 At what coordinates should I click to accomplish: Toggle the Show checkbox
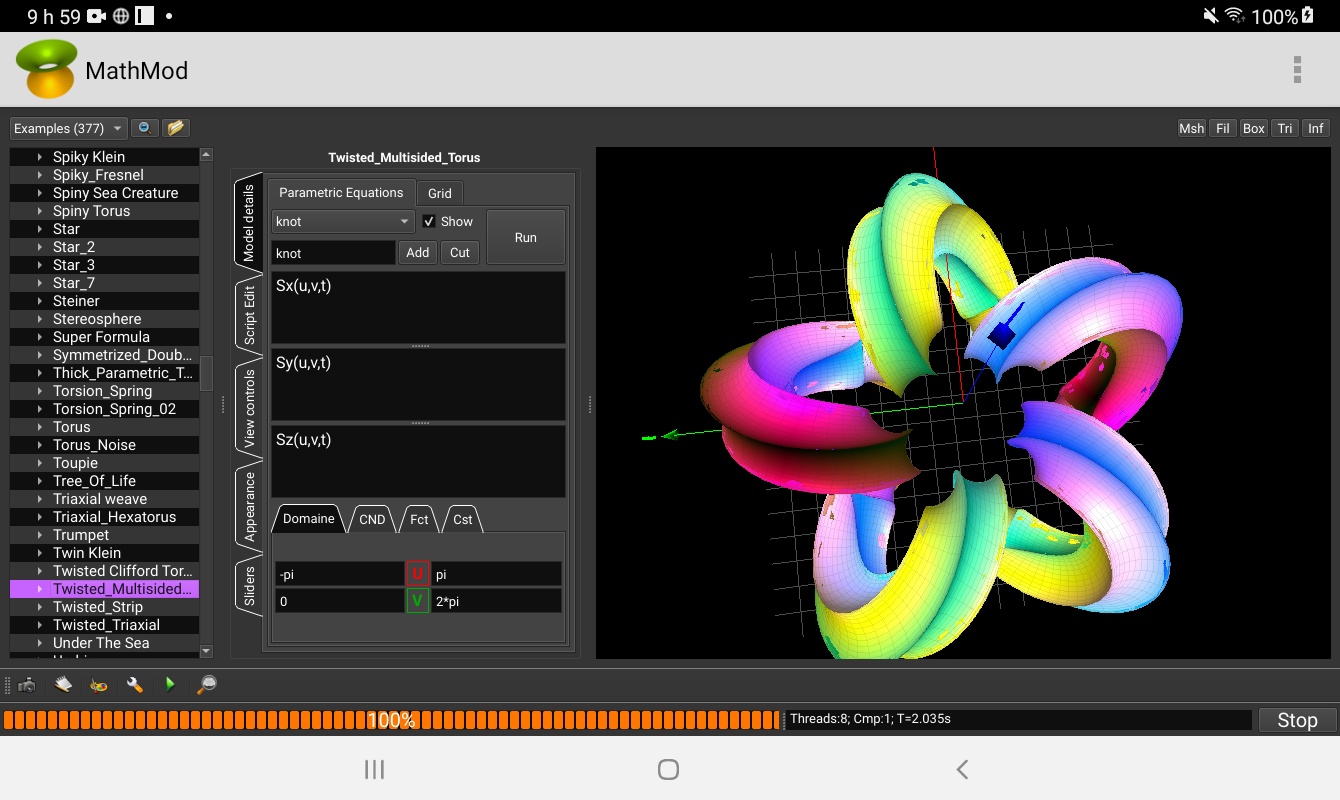pos(429,221)
